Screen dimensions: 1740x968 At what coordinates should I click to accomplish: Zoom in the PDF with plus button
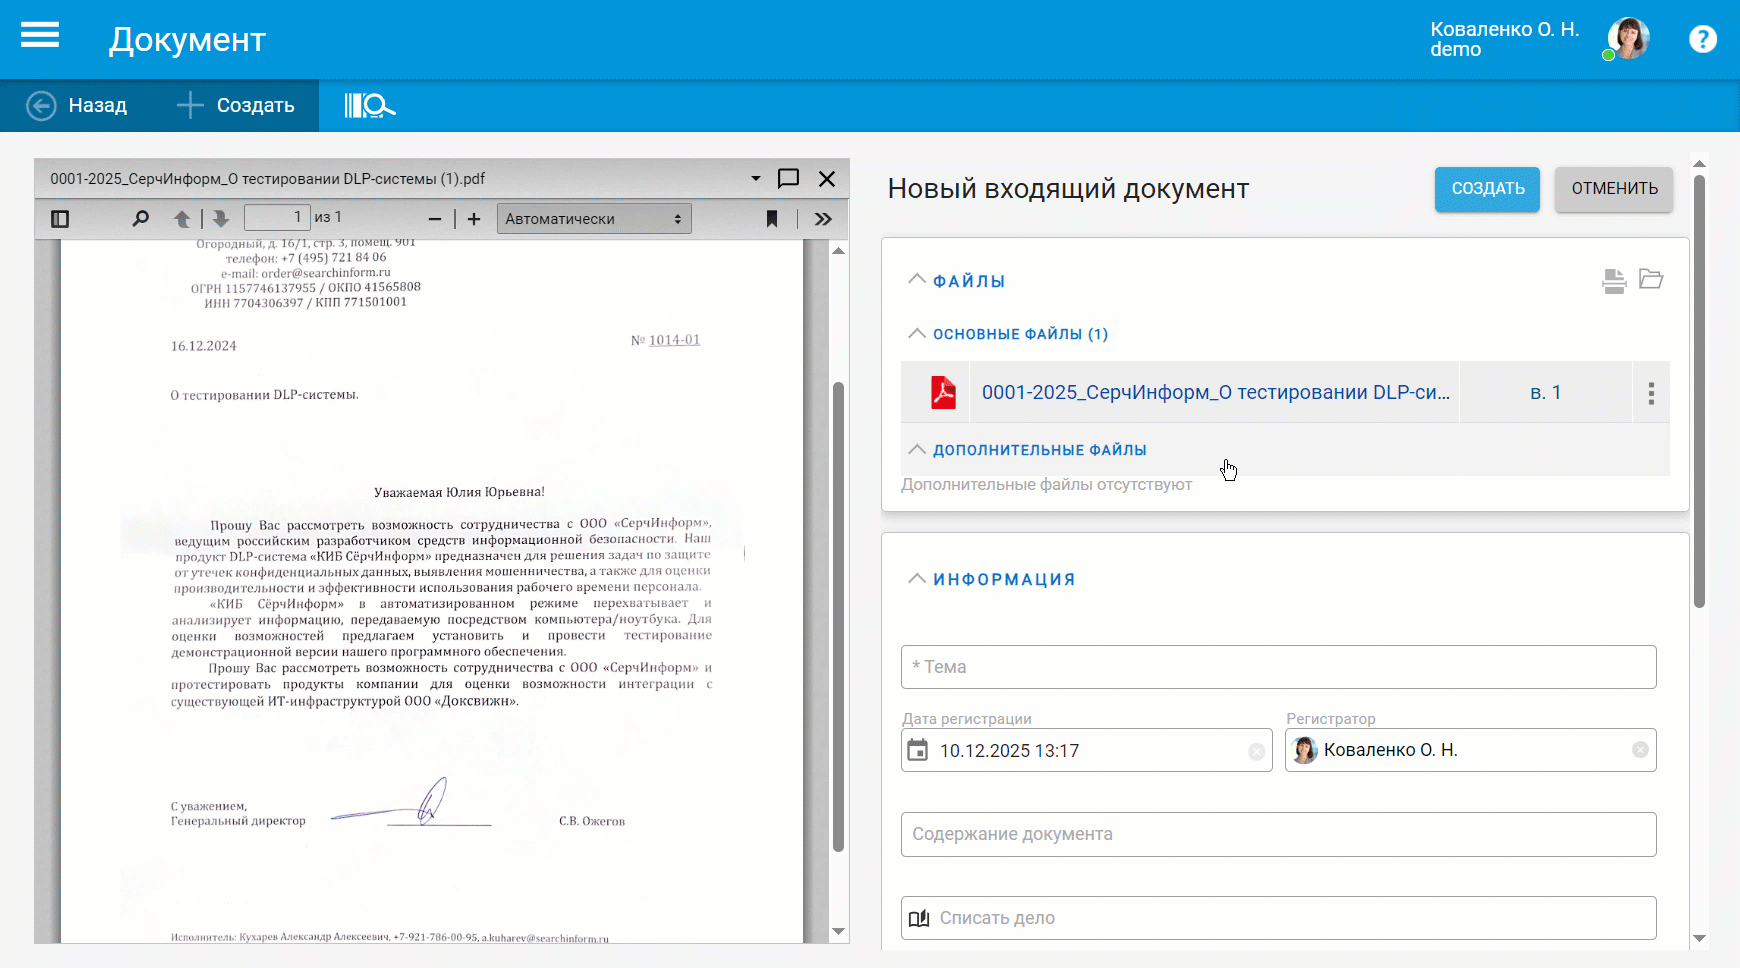pos(474,219)
